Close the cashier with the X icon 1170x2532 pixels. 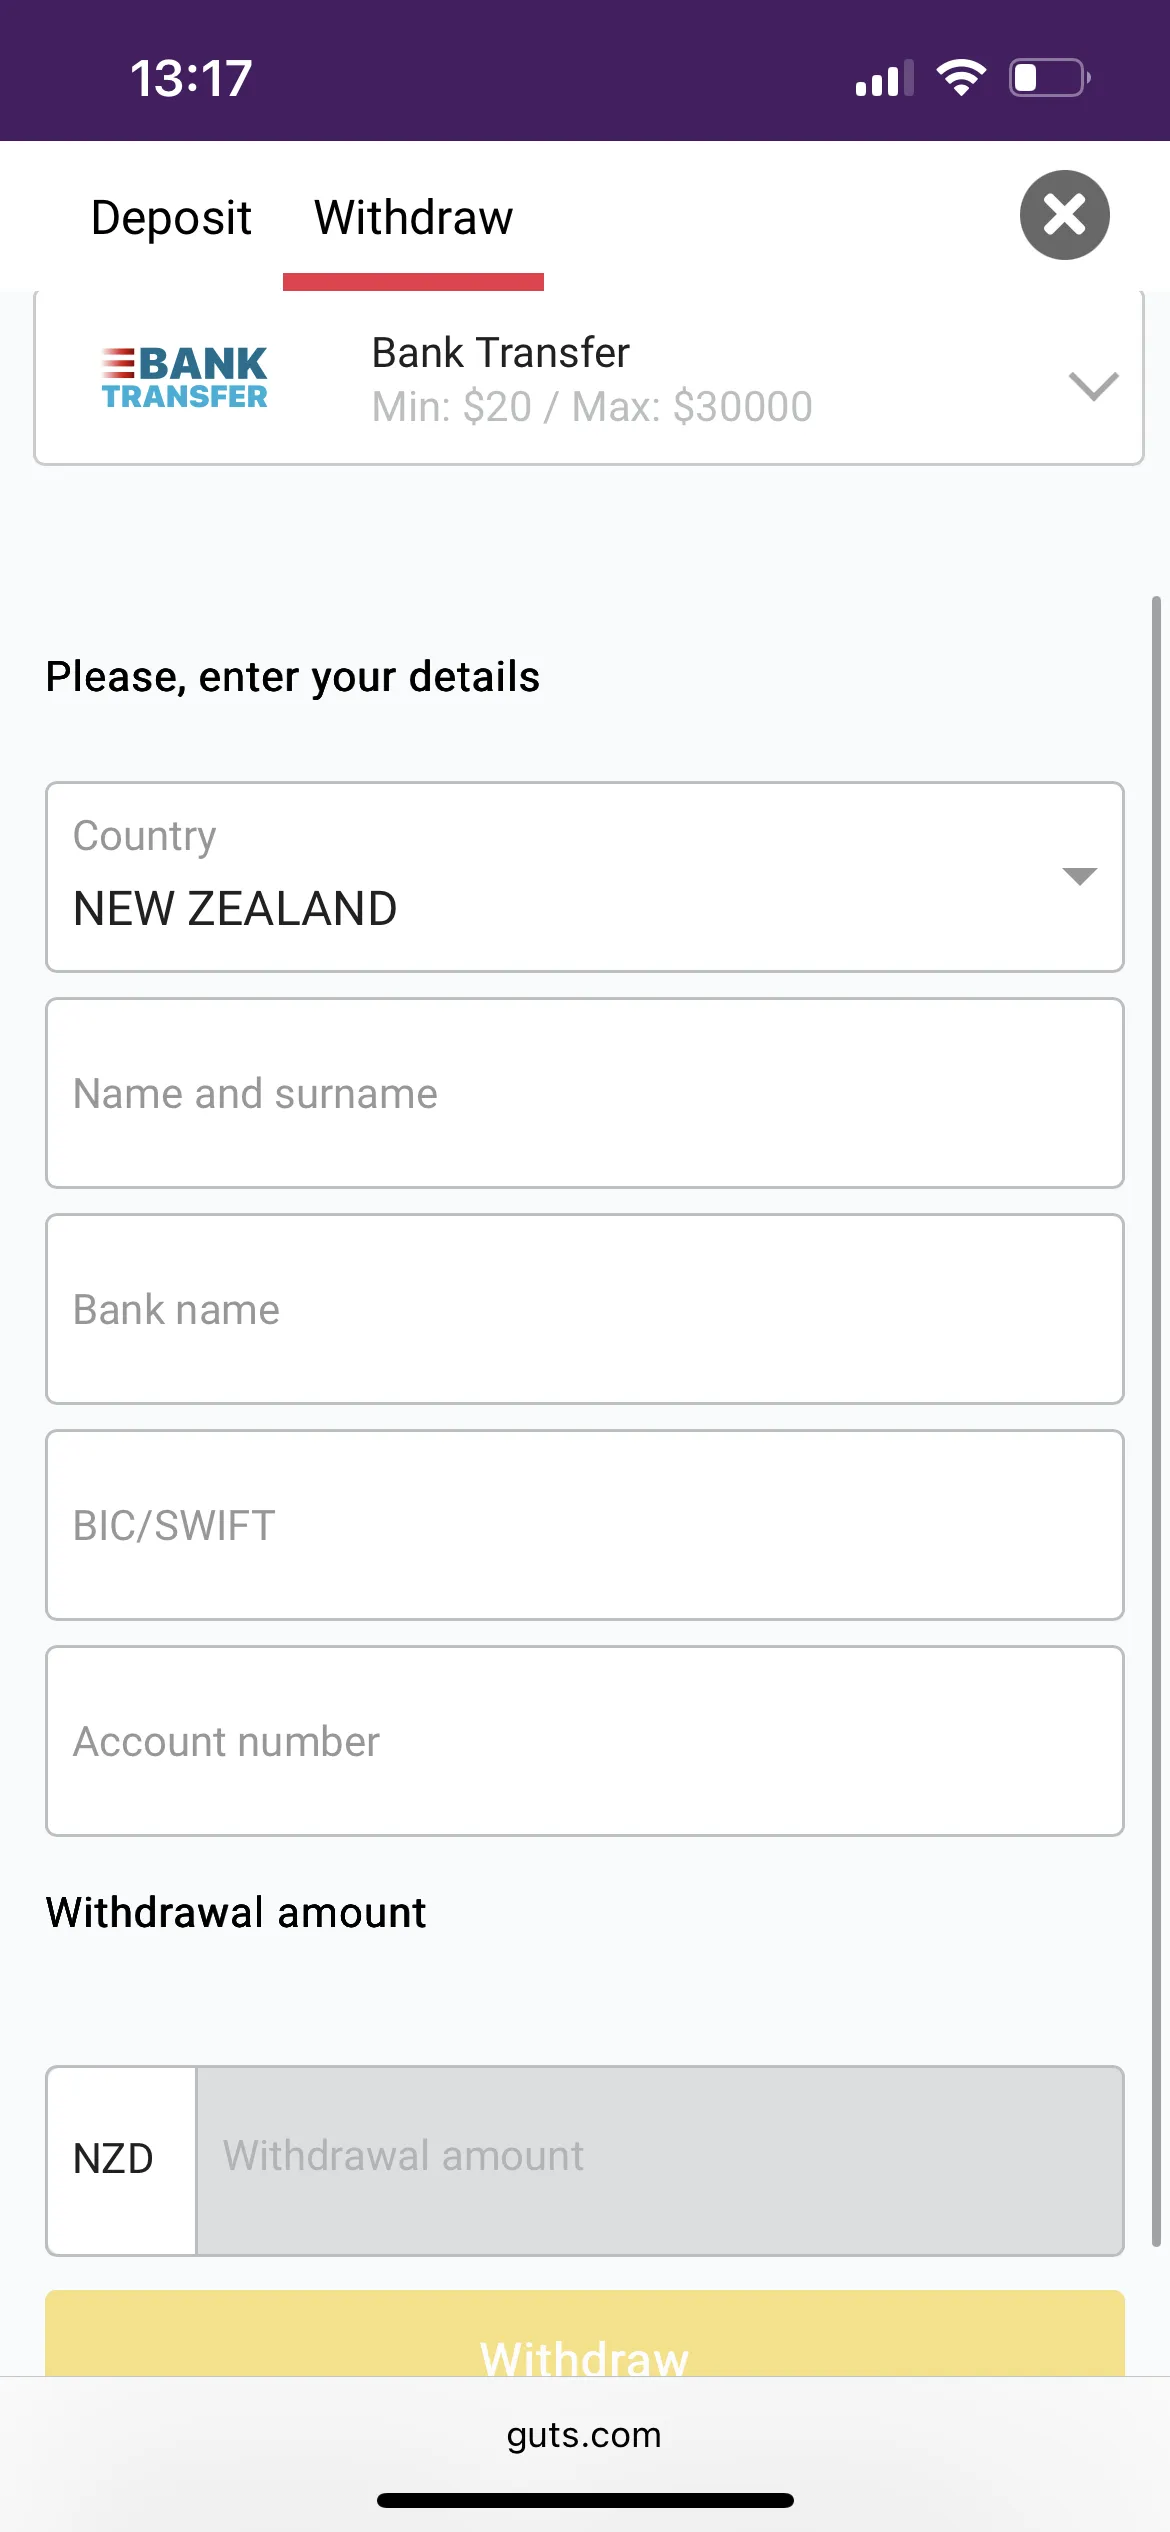1064,215
